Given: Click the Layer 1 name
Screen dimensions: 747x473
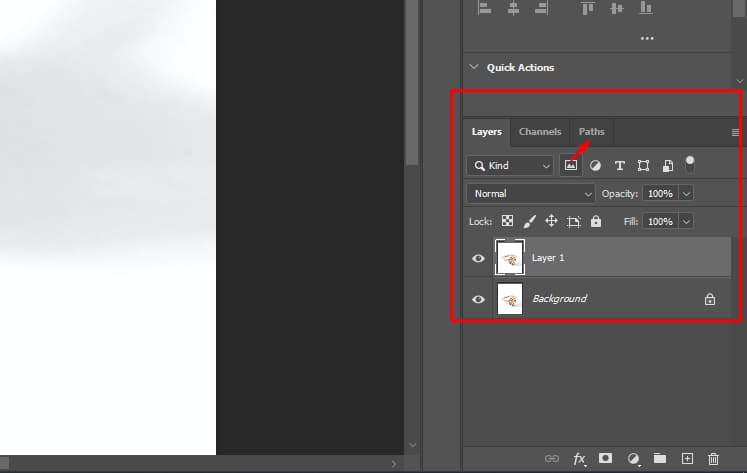Looking at the screenshot, I should click(x=548, y=258).
